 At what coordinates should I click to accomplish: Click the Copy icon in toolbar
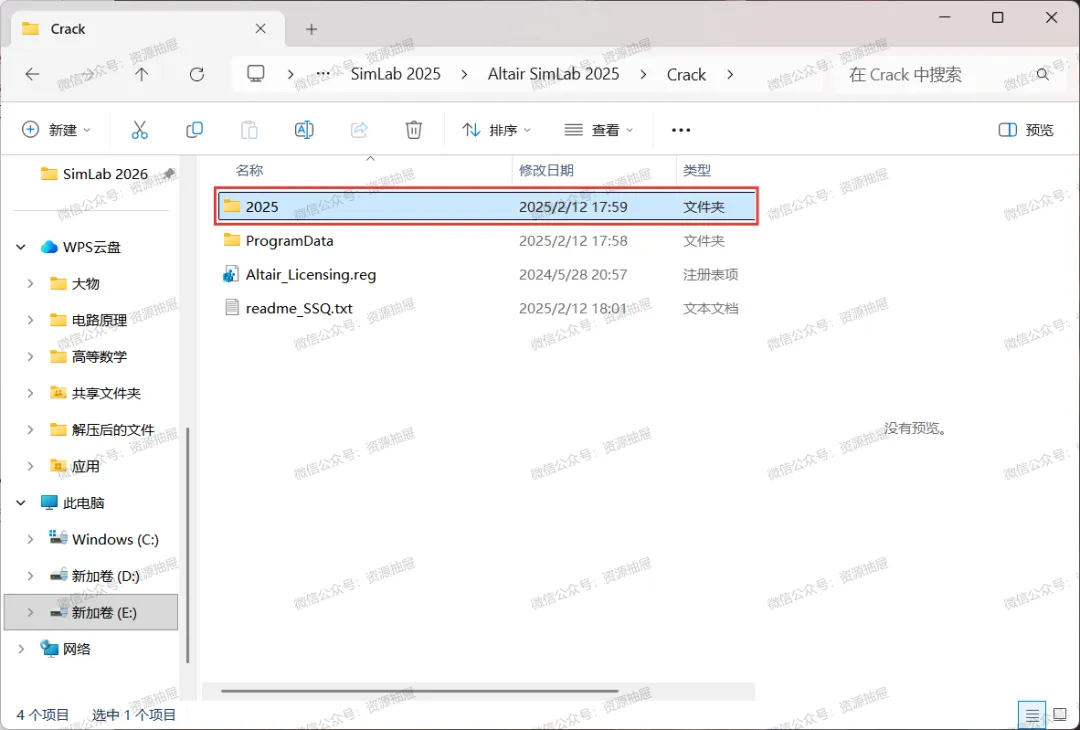194,129
